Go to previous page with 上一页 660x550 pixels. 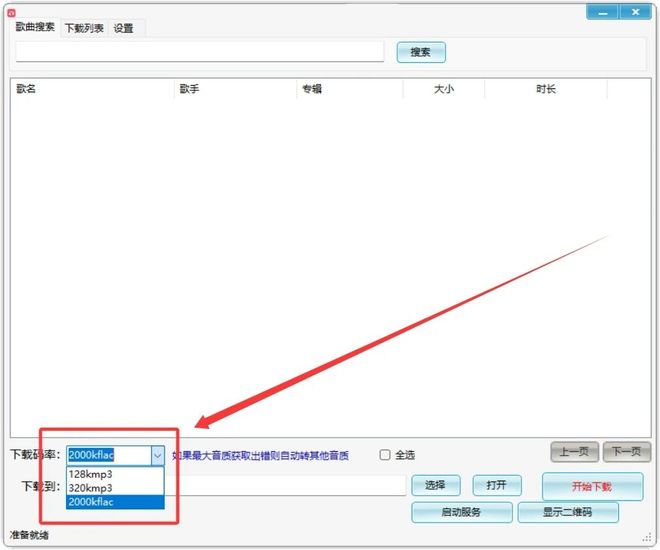click(574, 452)
